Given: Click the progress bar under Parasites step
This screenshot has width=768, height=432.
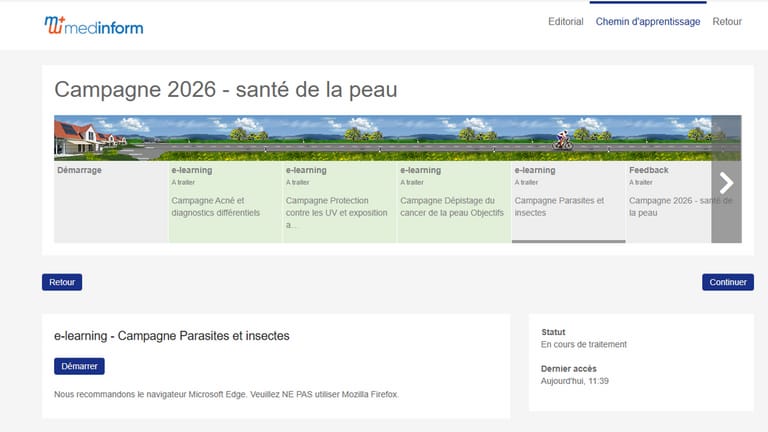Looking at the screenshot, I should pyautogui.click(x=568, y=241).
